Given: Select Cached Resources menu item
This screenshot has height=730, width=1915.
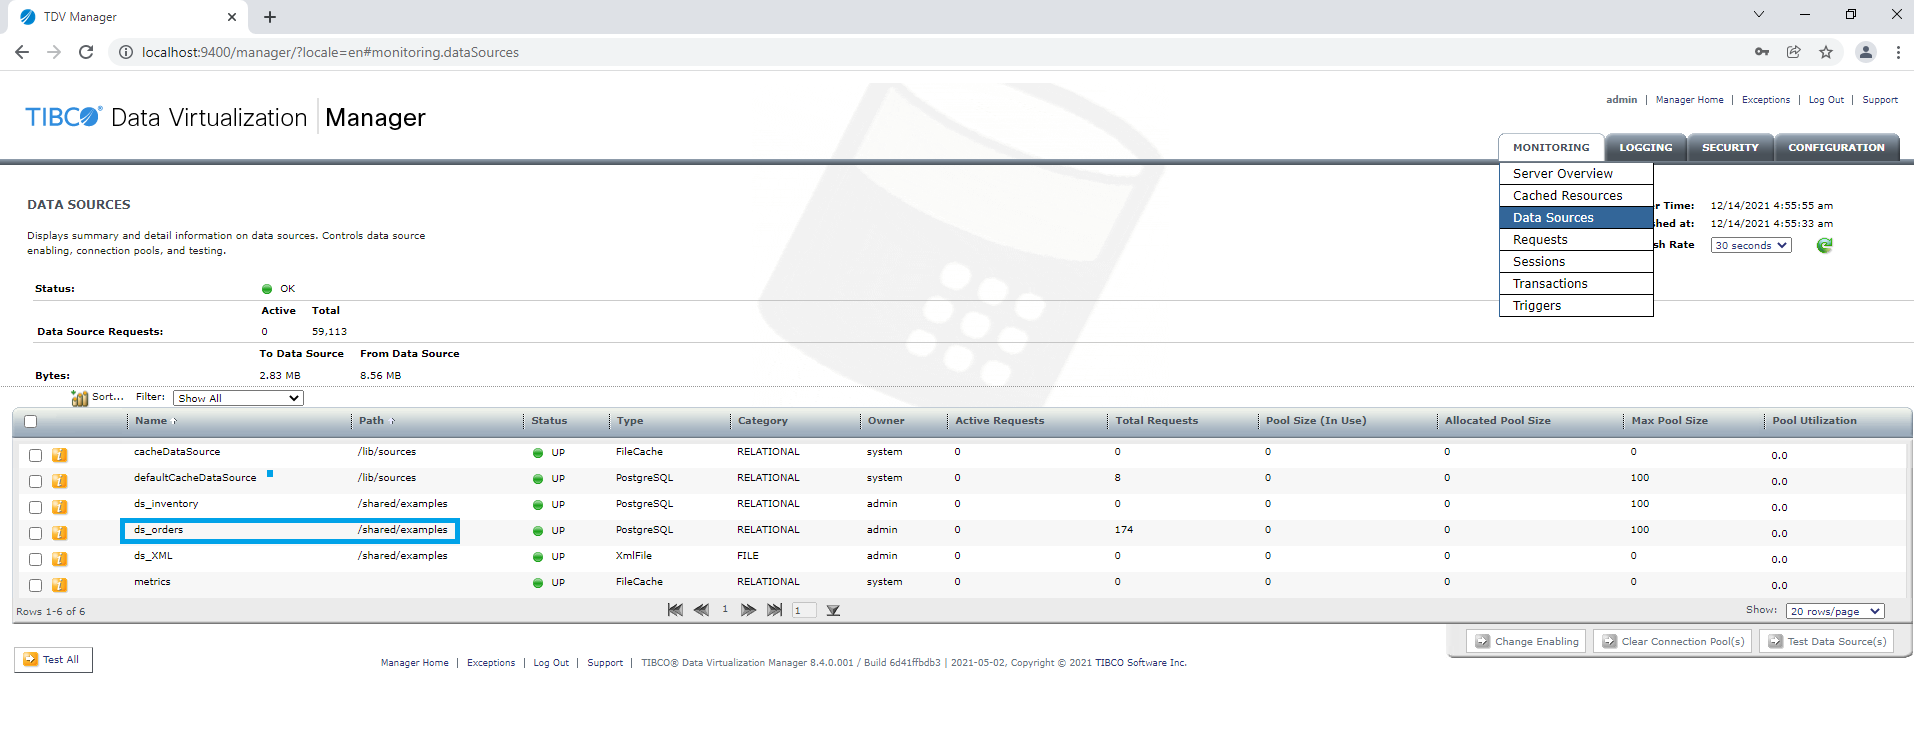Looking at the screenshot, I should [1576, 195].
